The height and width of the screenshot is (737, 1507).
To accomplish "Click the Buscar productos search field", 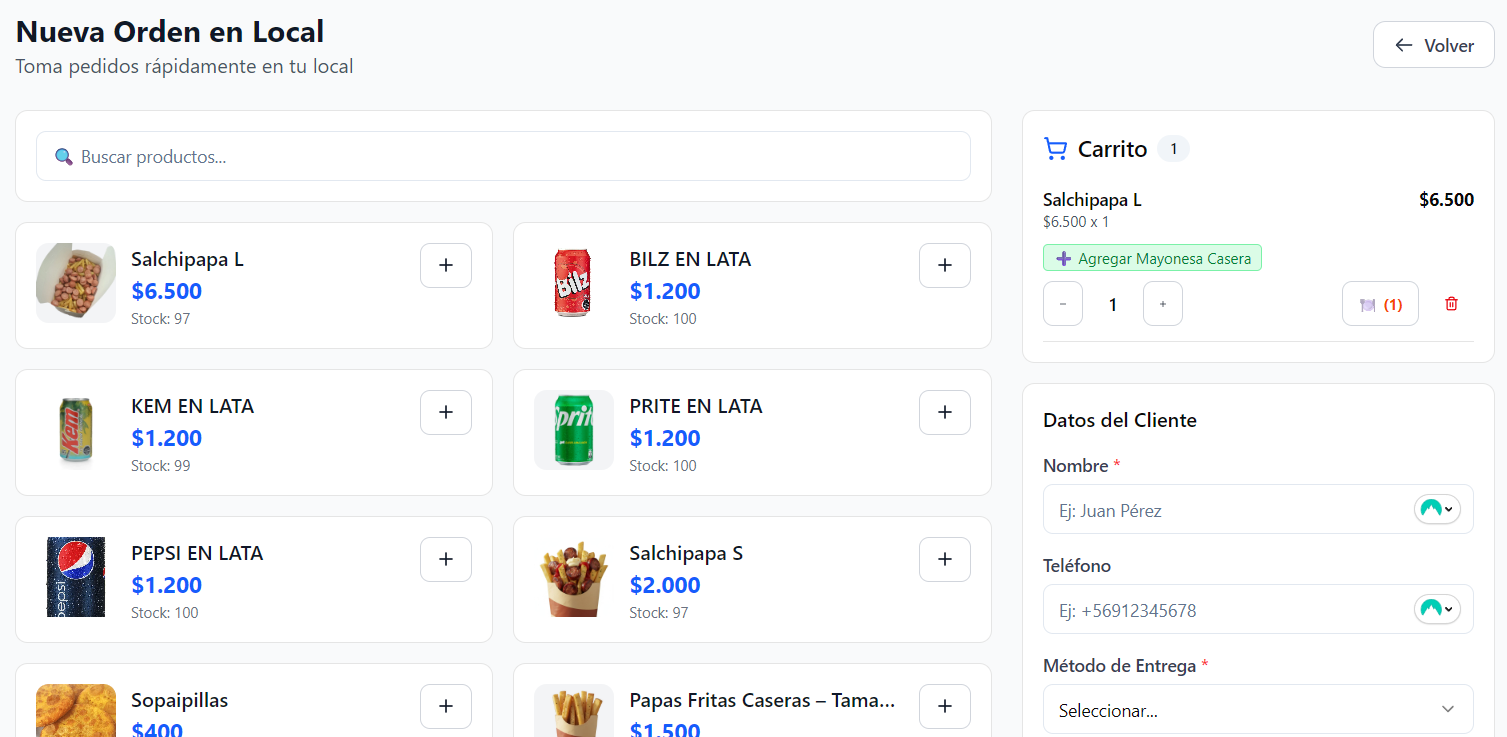I will click(x=500, y=156).
